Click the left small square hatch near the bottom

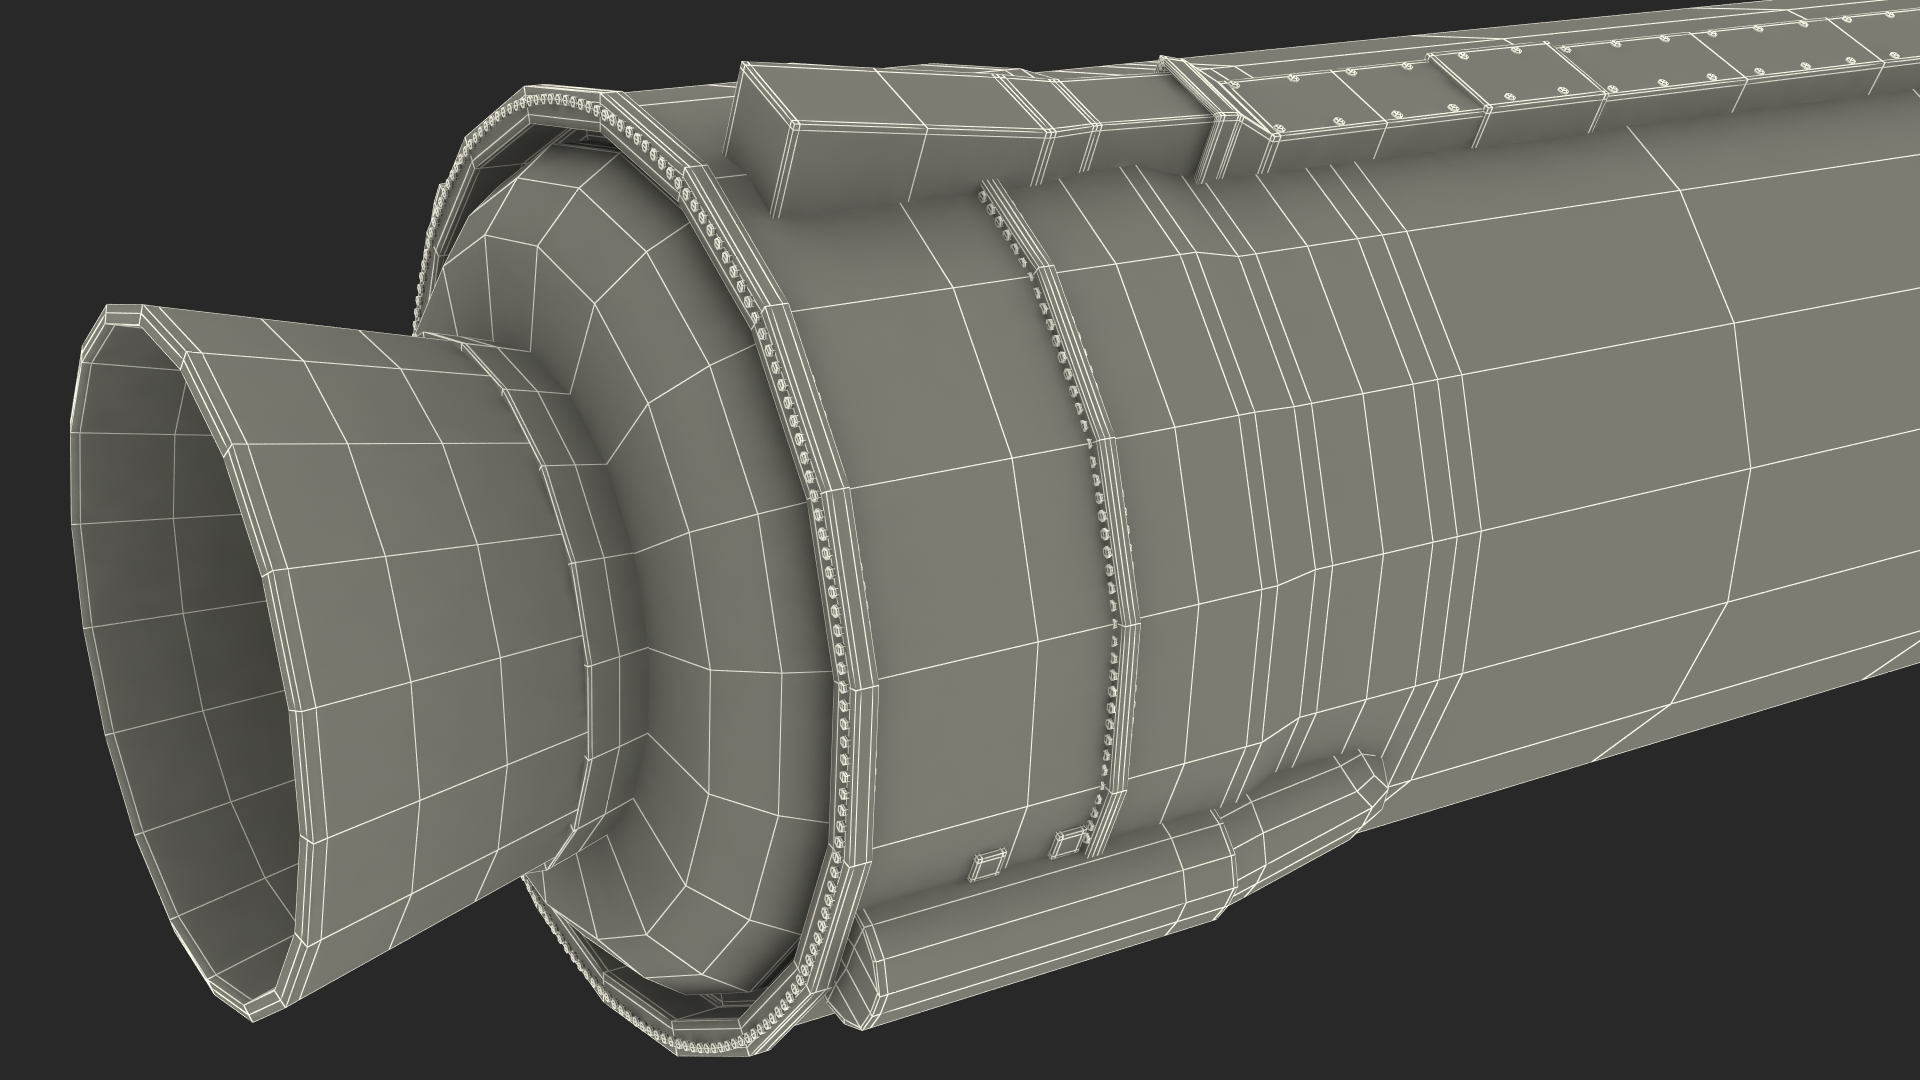pos(988,865)
